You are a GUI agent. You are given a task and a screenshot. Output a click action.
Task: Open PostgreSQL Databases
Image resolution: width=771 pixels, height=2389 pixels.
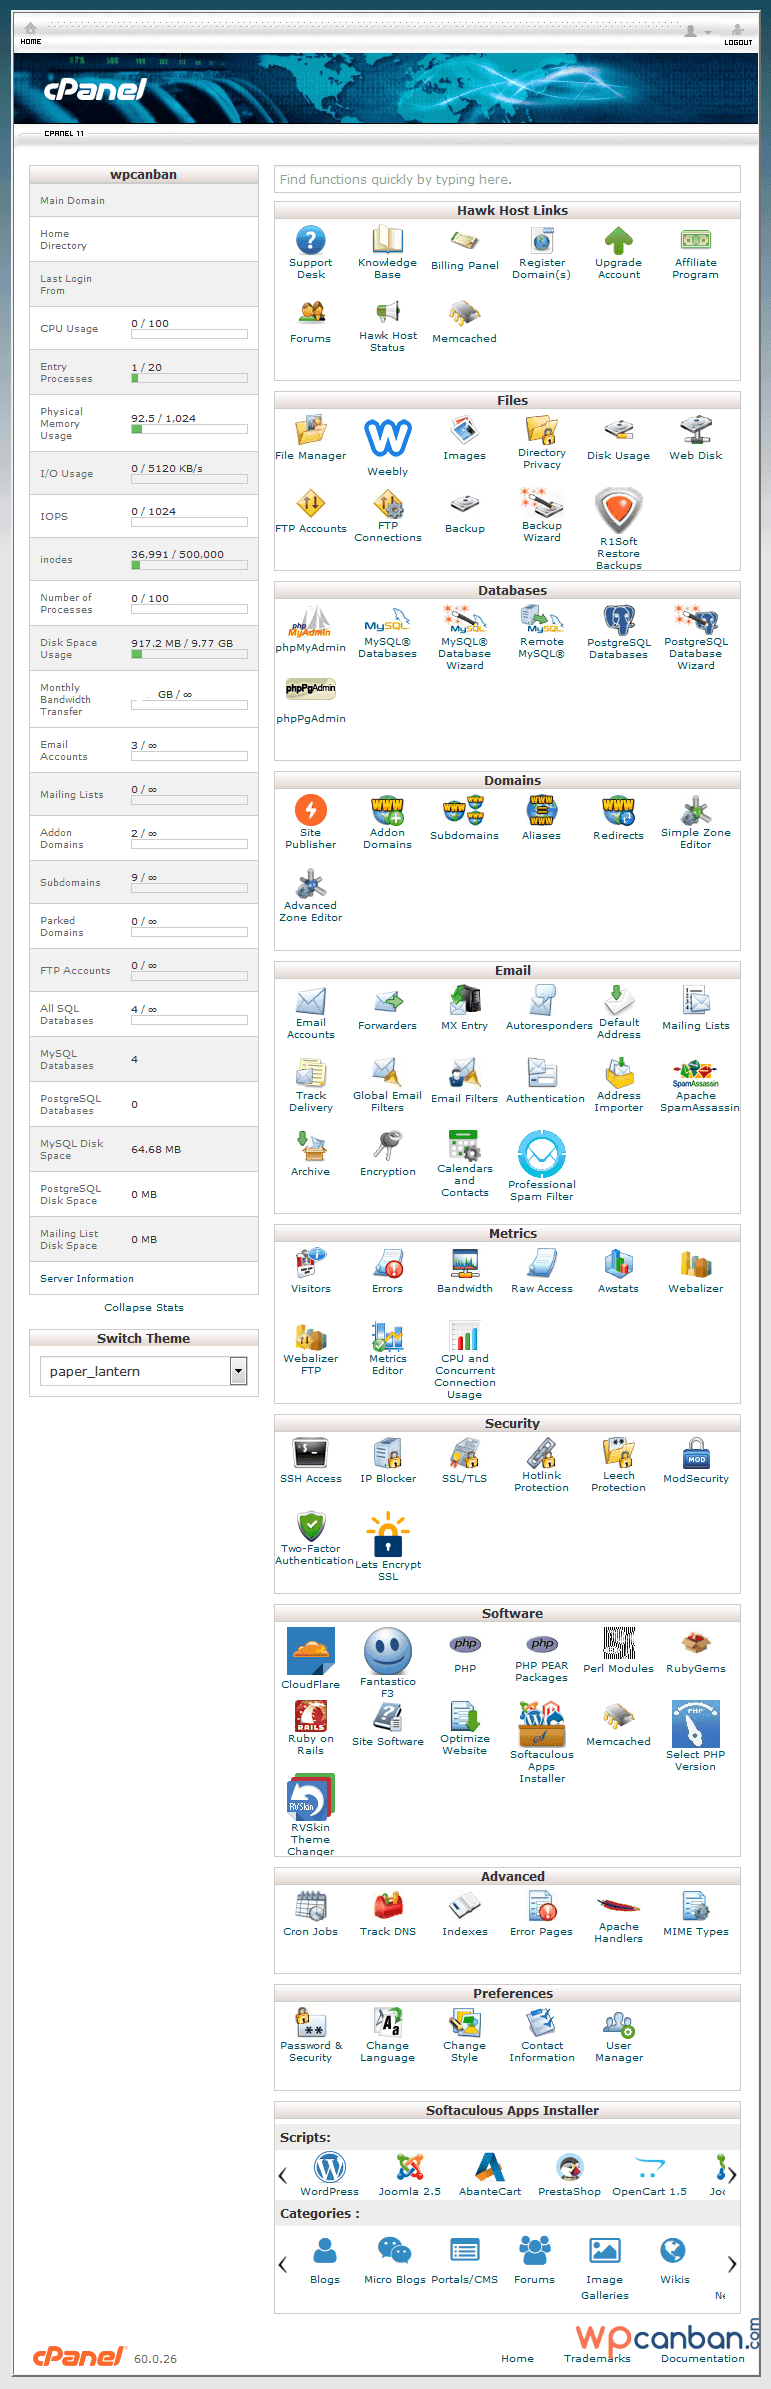[x=619, y=620]
